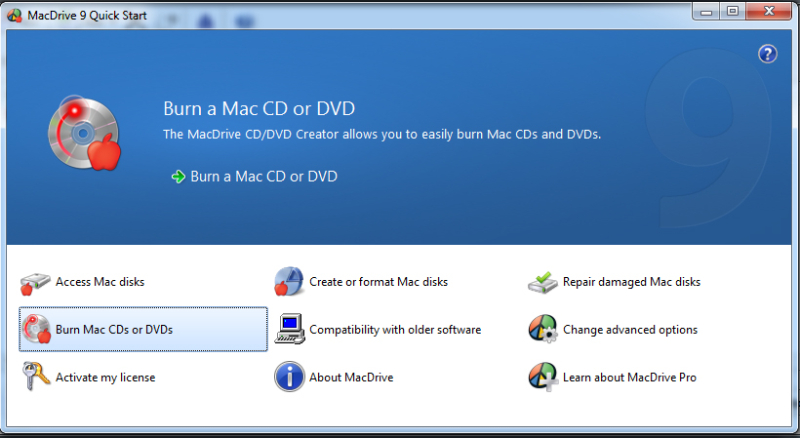Click the Learn about MacDrive Pro icon

[x=542, y=377]
